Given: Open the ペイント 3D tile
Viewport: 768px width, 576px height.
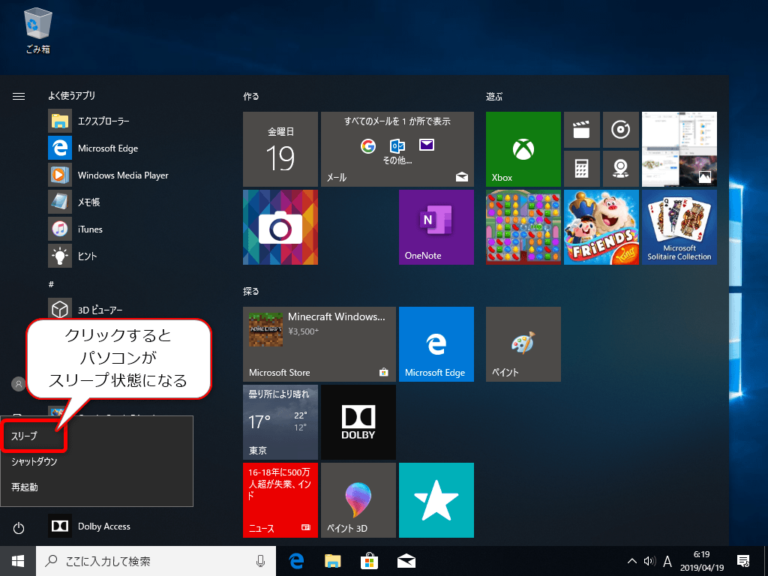Looking at the screenshot, I should pyautogui.click(x=358, y=500).
